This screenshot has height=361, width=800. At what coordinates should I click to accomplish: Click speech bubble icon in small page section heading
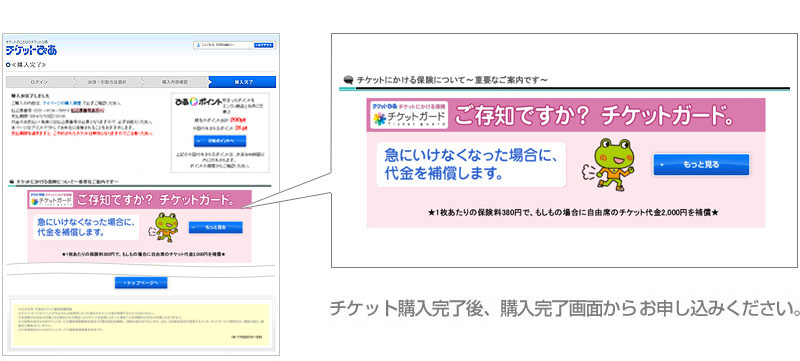click(12, 182)
